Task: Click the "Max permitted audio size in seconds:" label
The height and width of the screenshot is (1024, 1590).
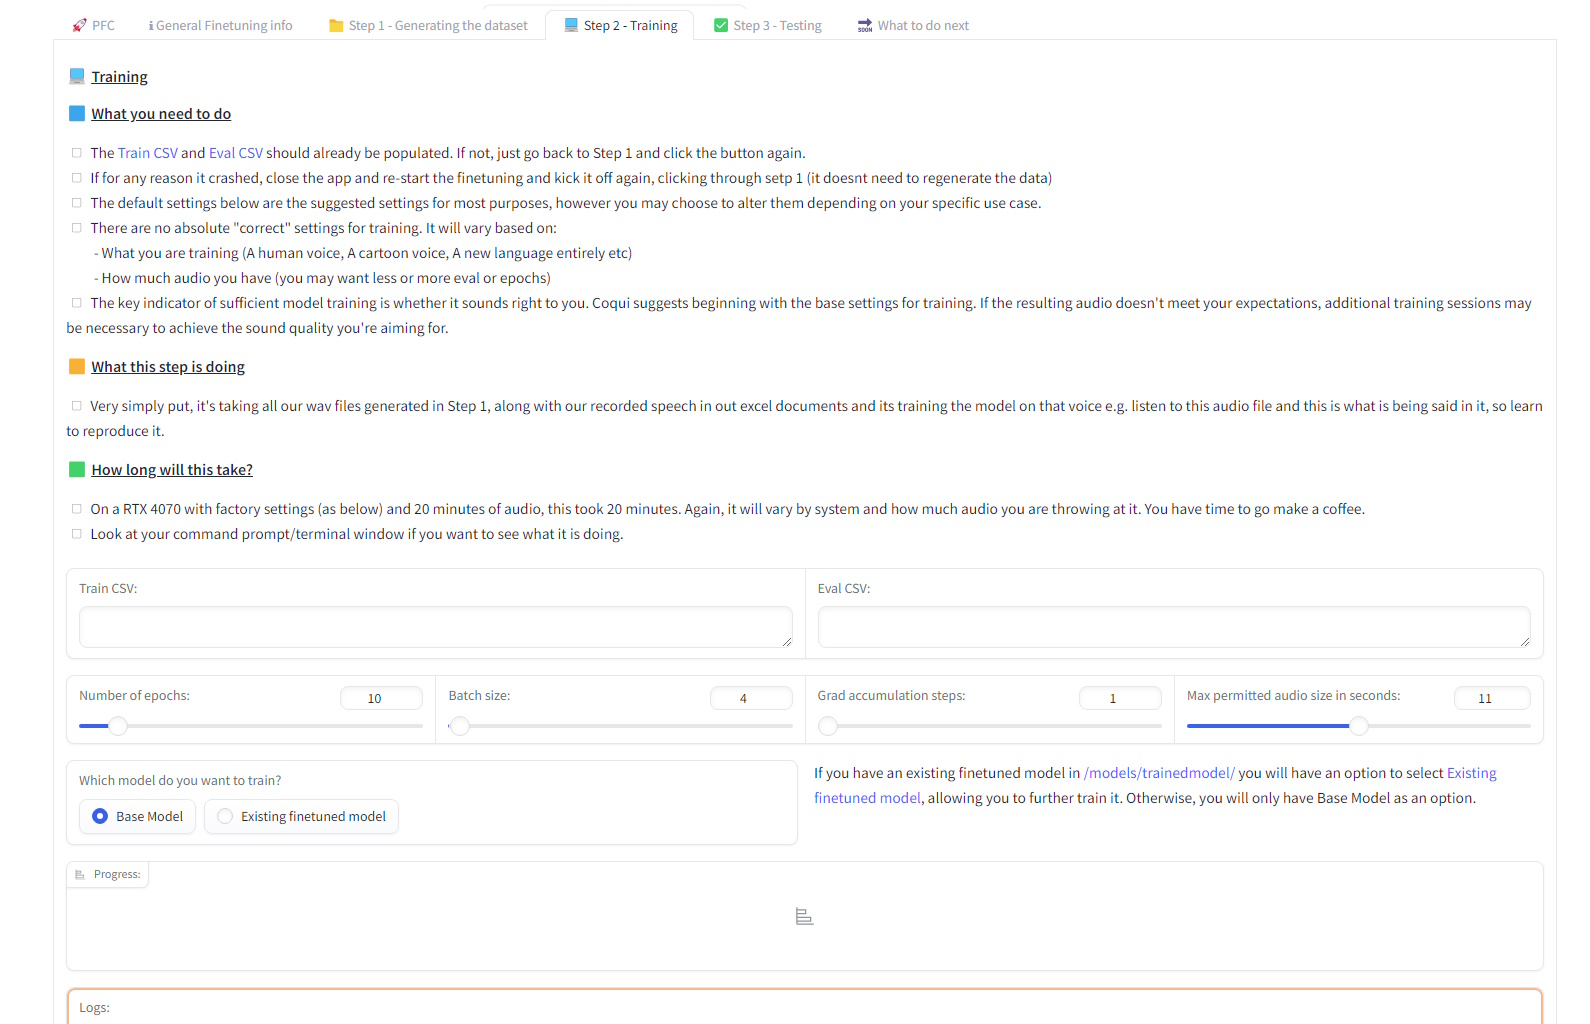Action: click(1293, 696)
